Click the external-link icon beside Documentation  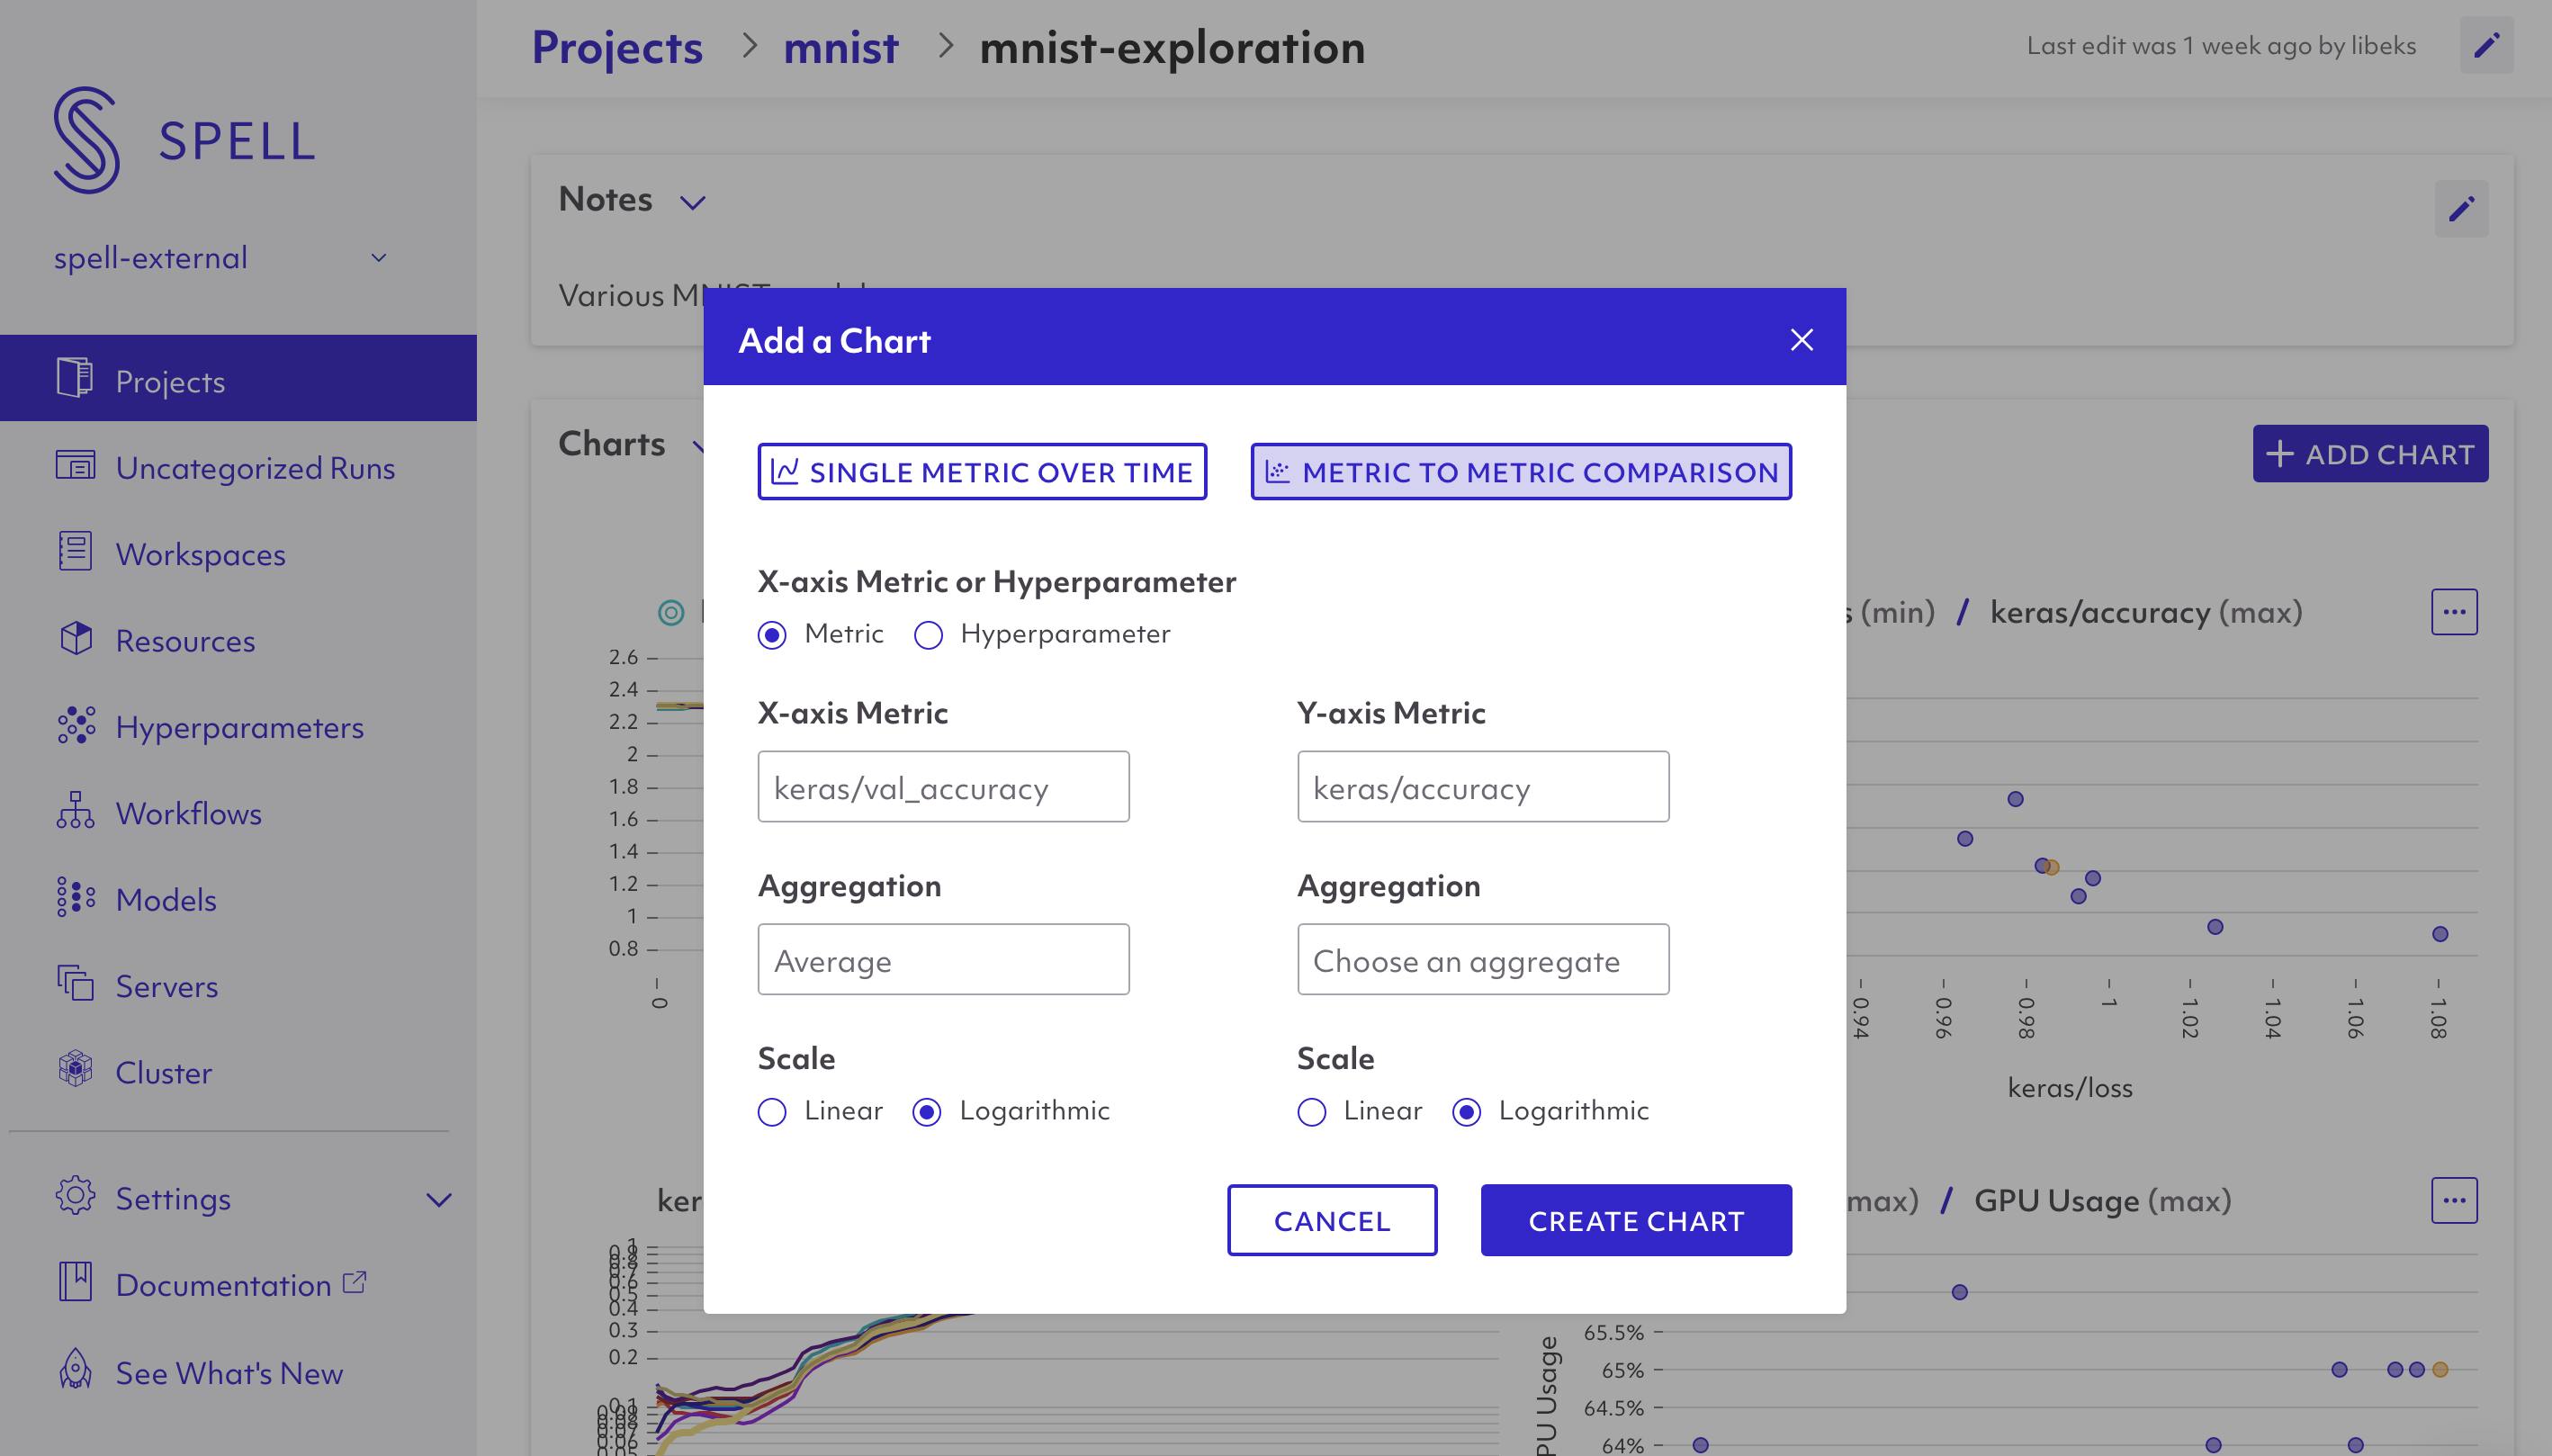point(354,1282)
